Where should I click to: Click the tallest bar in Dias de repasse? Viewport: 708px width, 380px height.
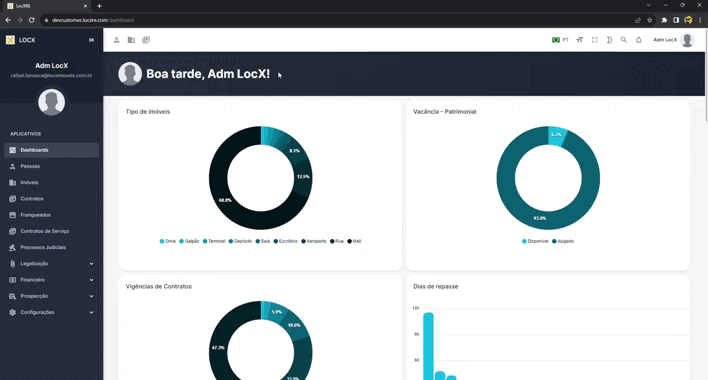[x=428, y=346]
